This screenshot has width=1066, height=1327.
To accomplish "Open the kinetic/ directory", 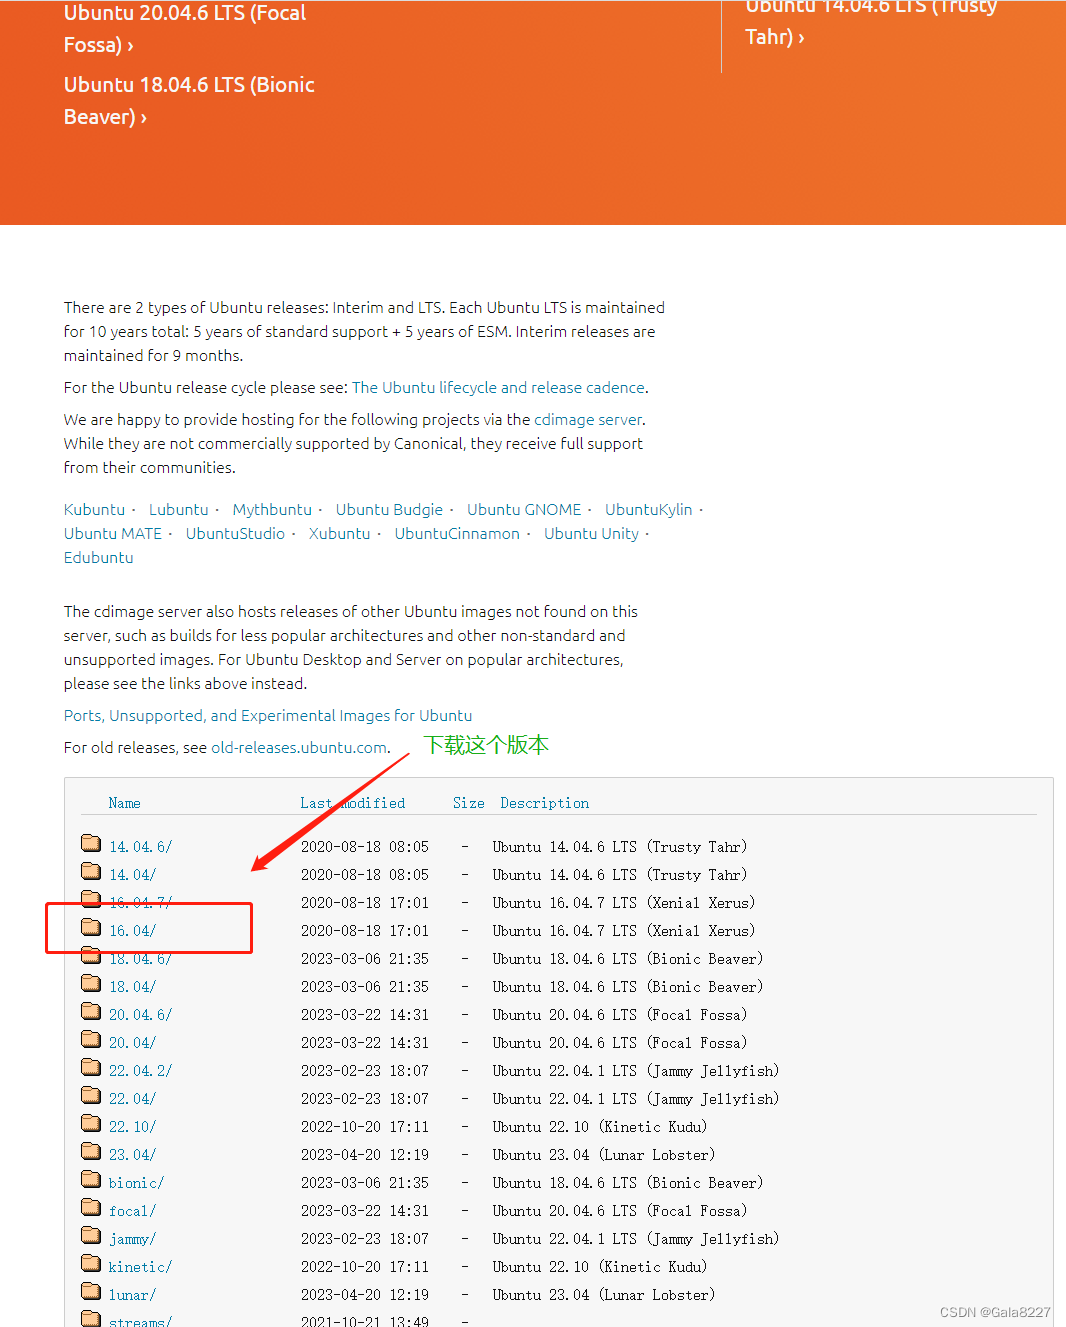I will click(140, 1267).
